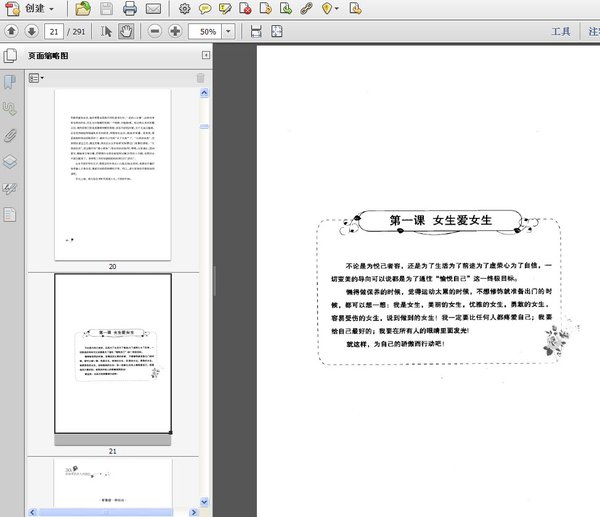Go to the previous page using the up arrow
600x517 pixels.
pyautogui.click(x=10, y=31)
